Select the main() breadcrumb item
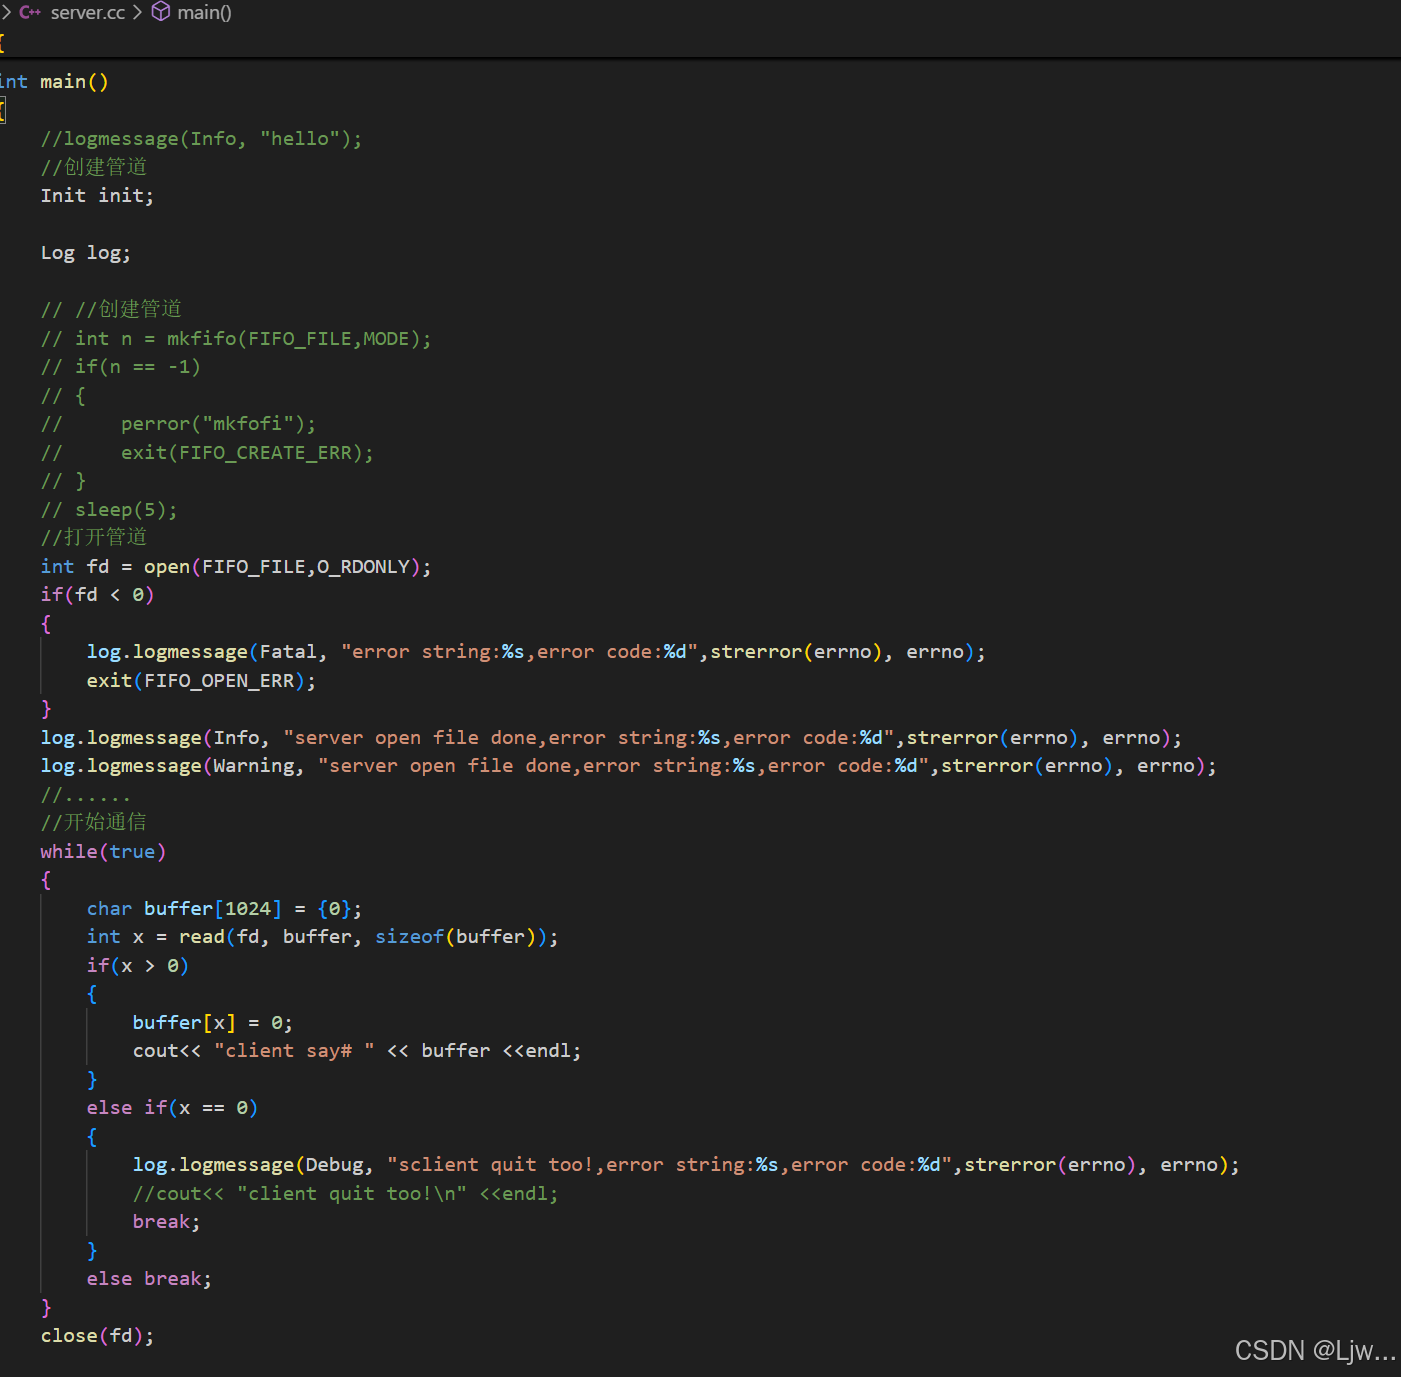This screenshot has width=1401, height=1377. 204,12
